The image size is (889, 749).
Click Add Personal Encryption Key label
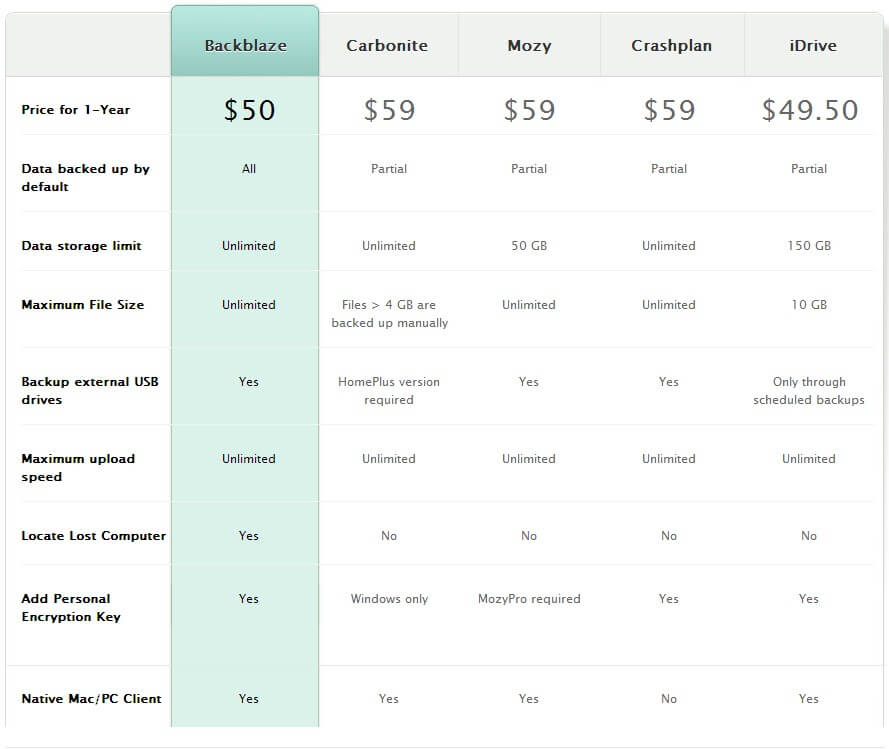(x=71, y=608)
